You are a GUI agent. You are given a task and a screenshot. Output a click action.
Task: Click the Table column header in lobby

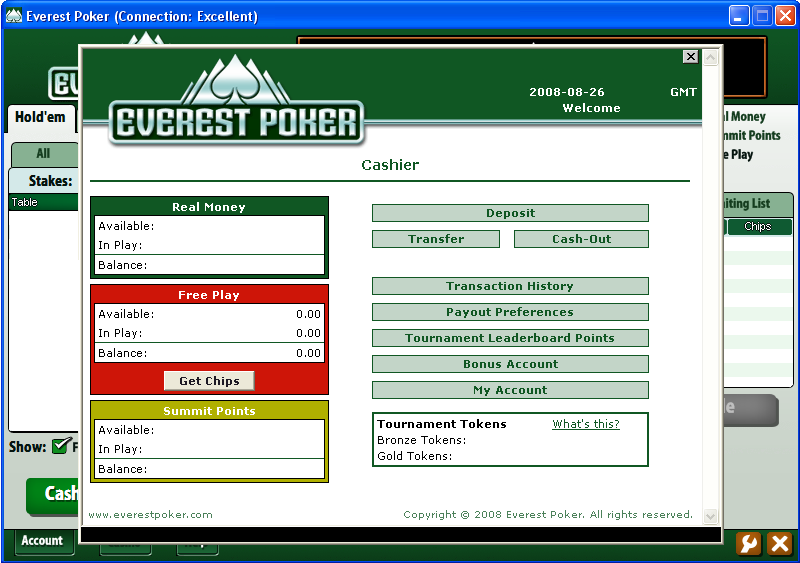pyautogui.click(x=43, y=202)
